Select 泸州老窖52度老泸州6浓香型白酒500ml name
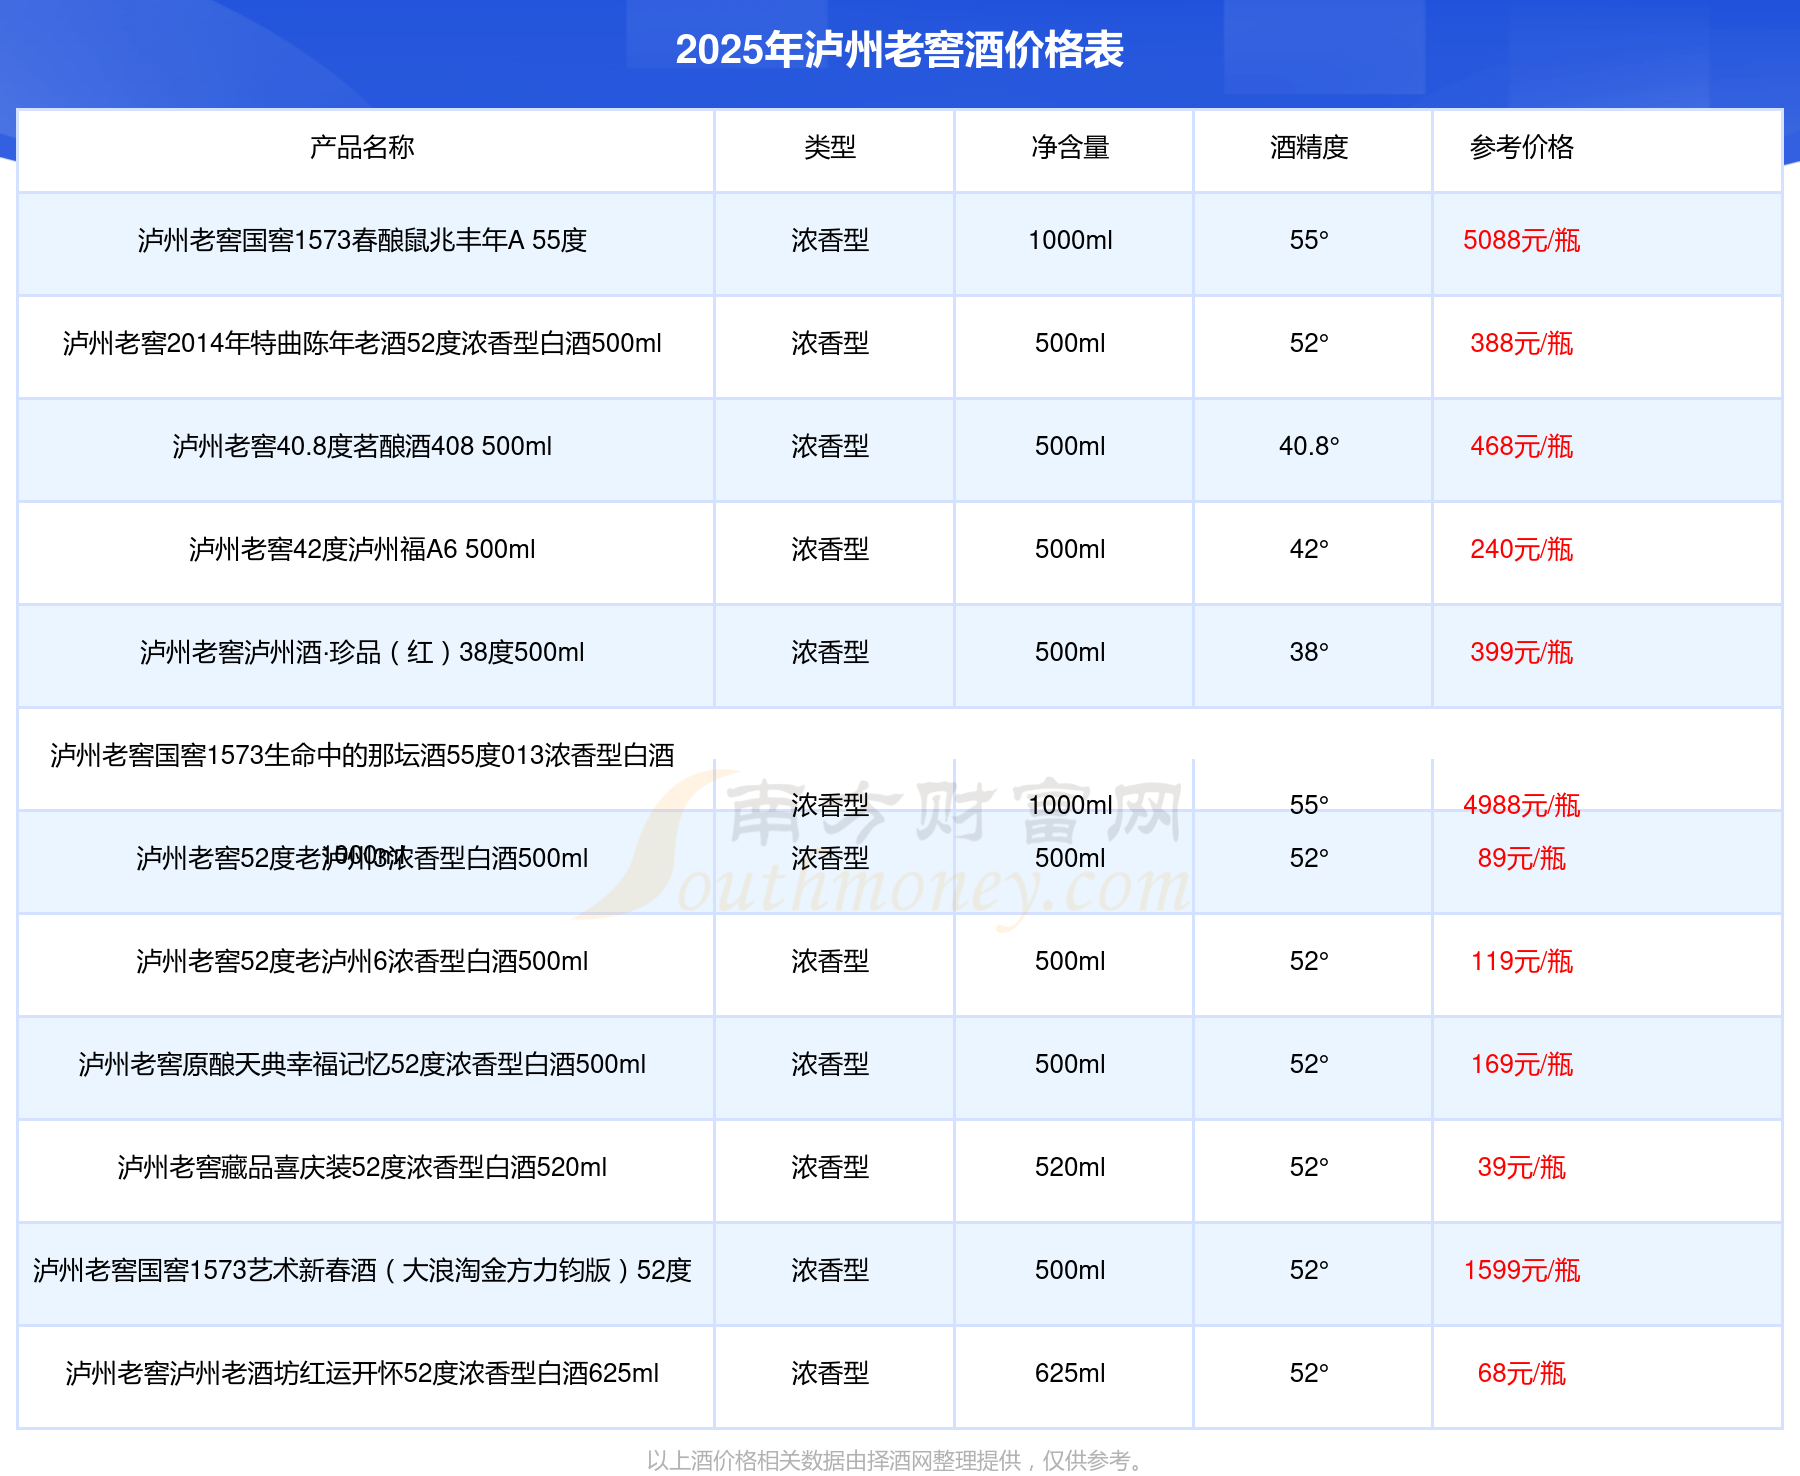Screen dimensions: 1800x1476 tap(362, 962)
